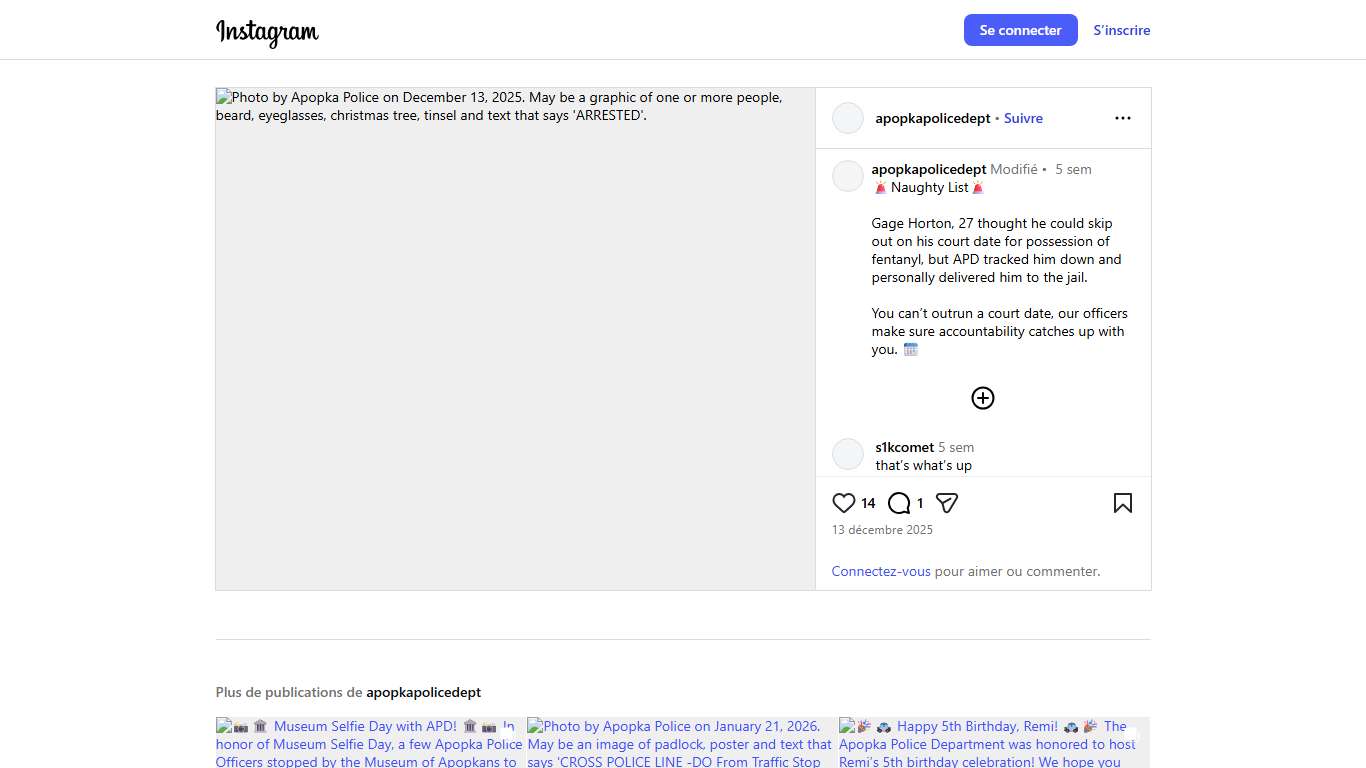The width and height of the screenshot is (1366, 768).
Task: Toggle the bookmark Save icon
Action: (x=1122, y=503)
